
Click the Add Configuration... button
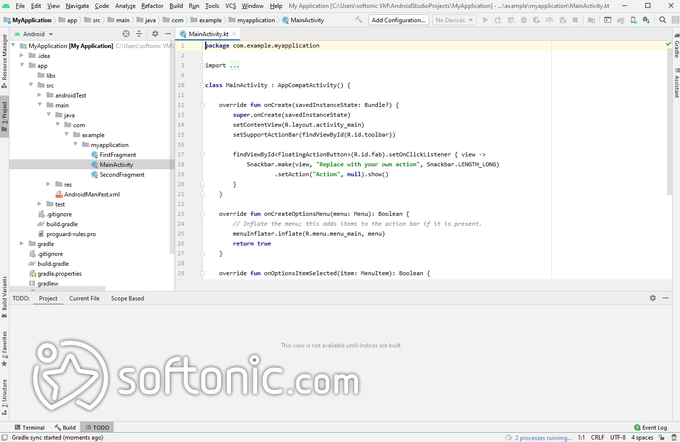click(399, 20)
